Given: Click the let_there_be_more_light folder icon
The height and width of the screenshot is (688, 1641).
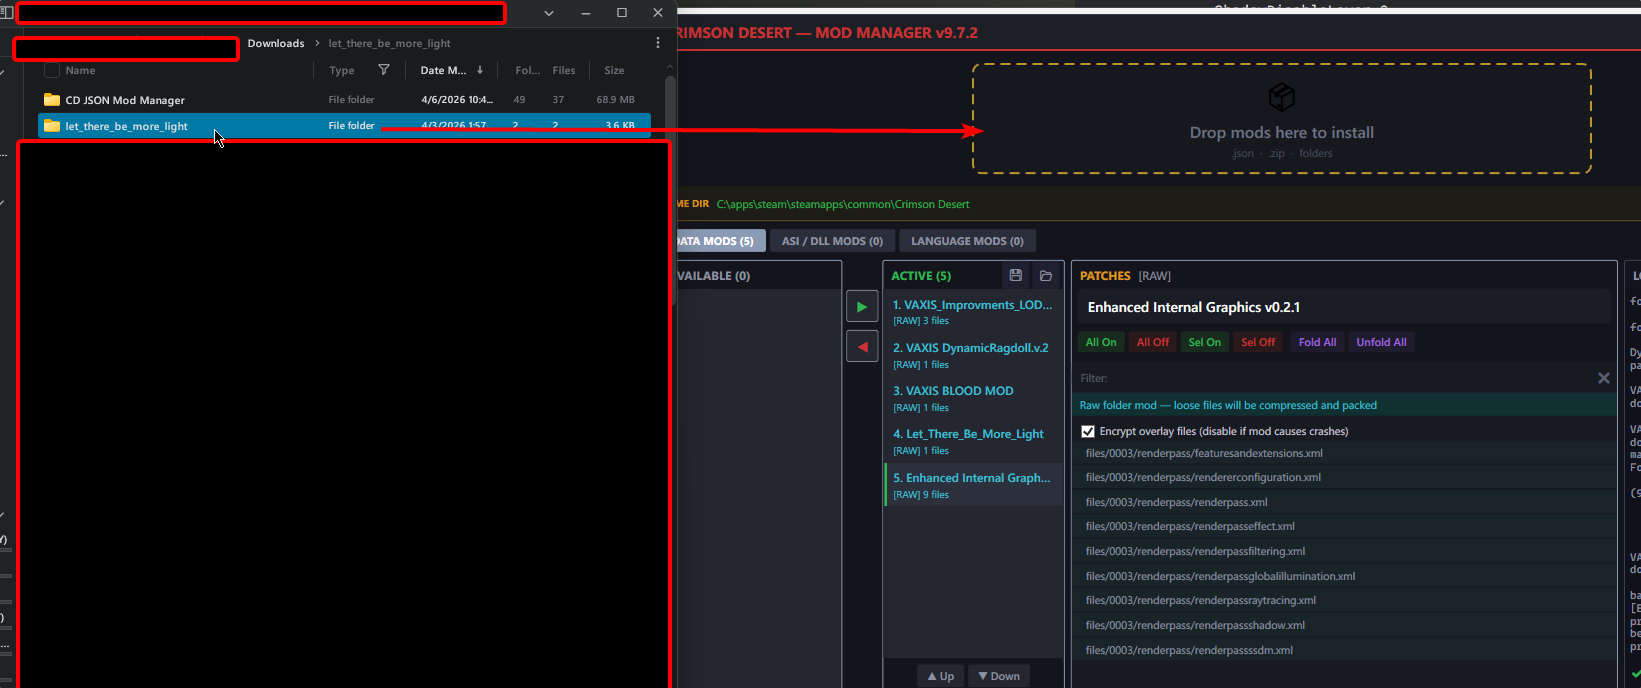Looking at the screenshot, I should pos(52,126).
